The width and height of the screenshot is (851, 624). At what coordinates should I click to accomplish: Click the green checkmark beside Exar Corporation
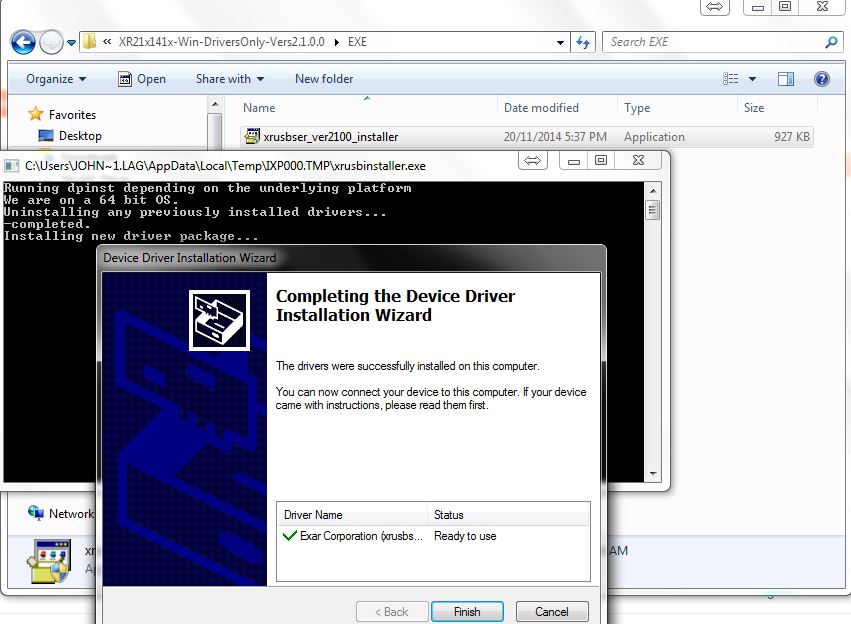(x=288, y=536)
